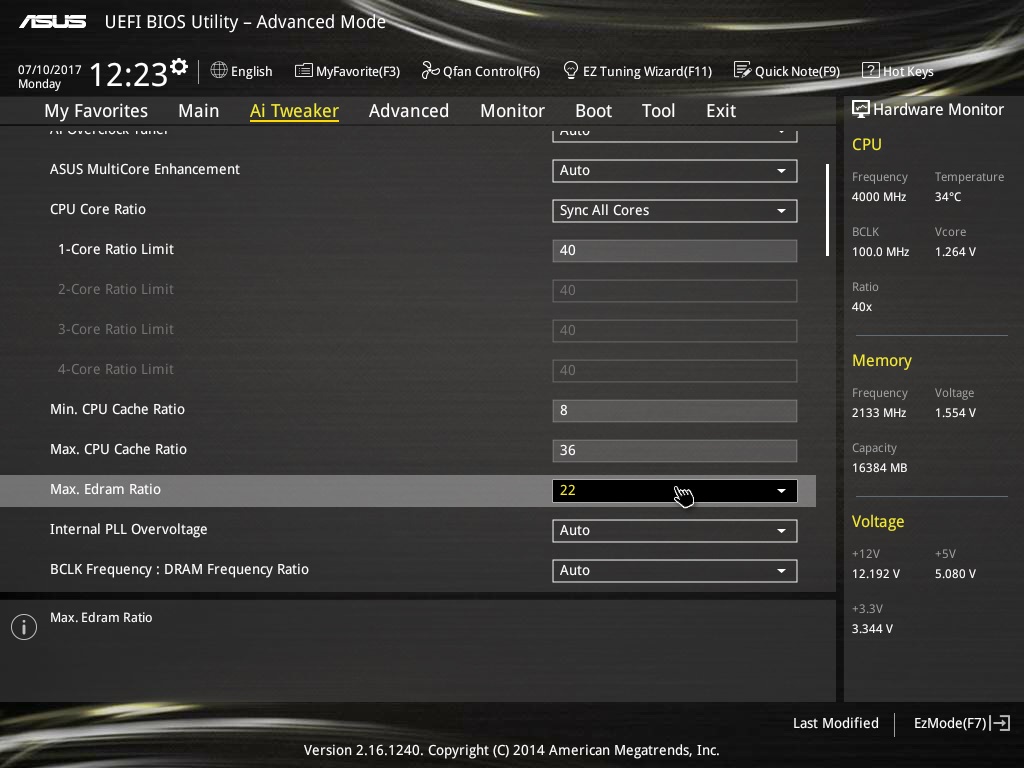
Task: Click the ASUS logo
Action: coord(52,22)
